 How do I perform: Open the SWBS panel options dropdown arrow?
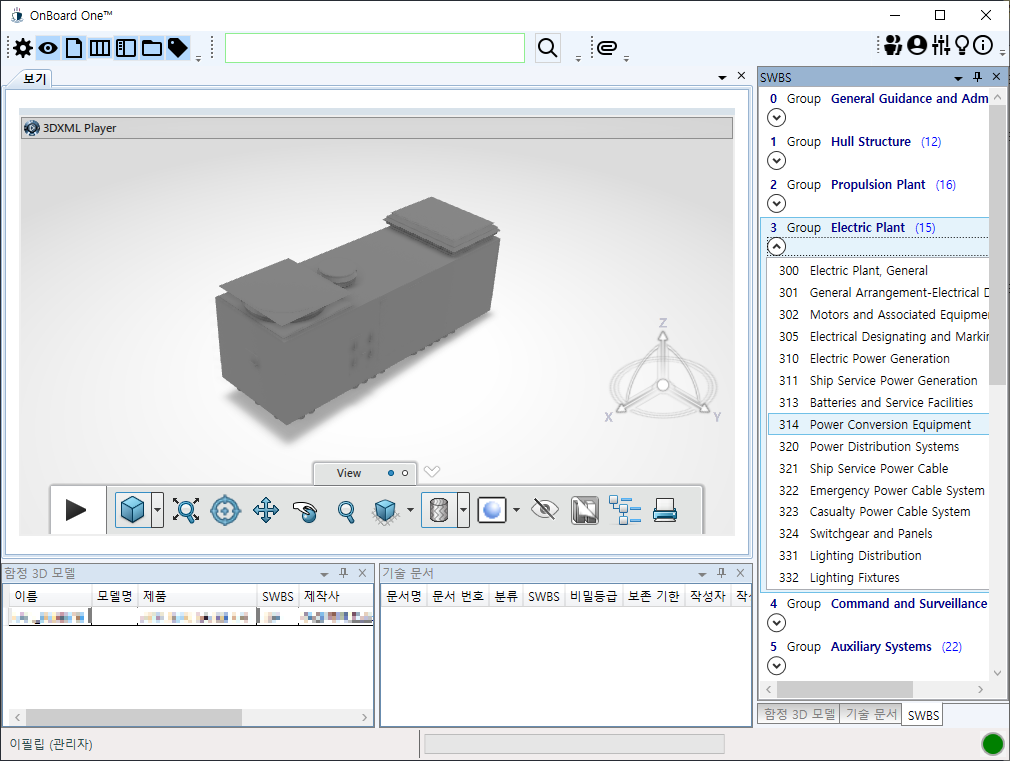pos(958,78)
